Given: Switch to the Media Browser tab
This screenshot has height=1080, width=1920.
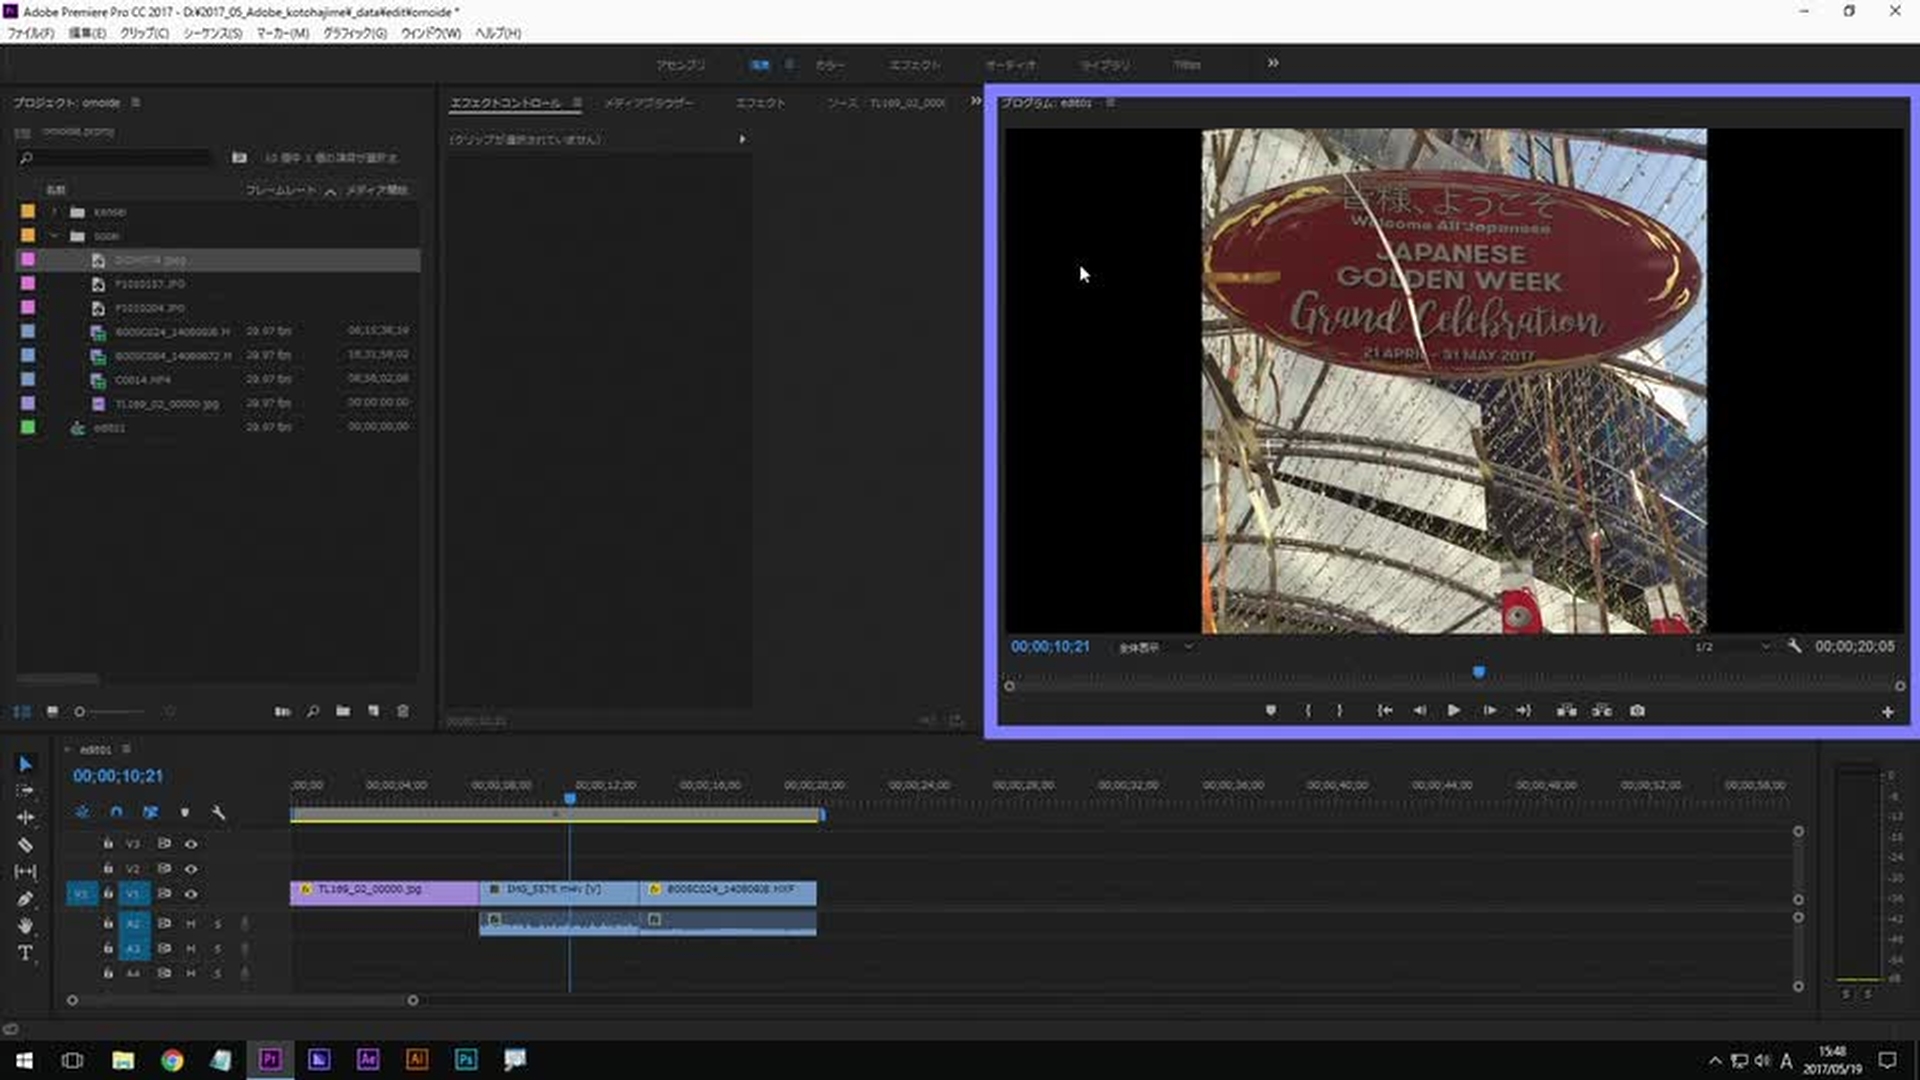Looking at the screenshot, I should [x=648, y=103].
